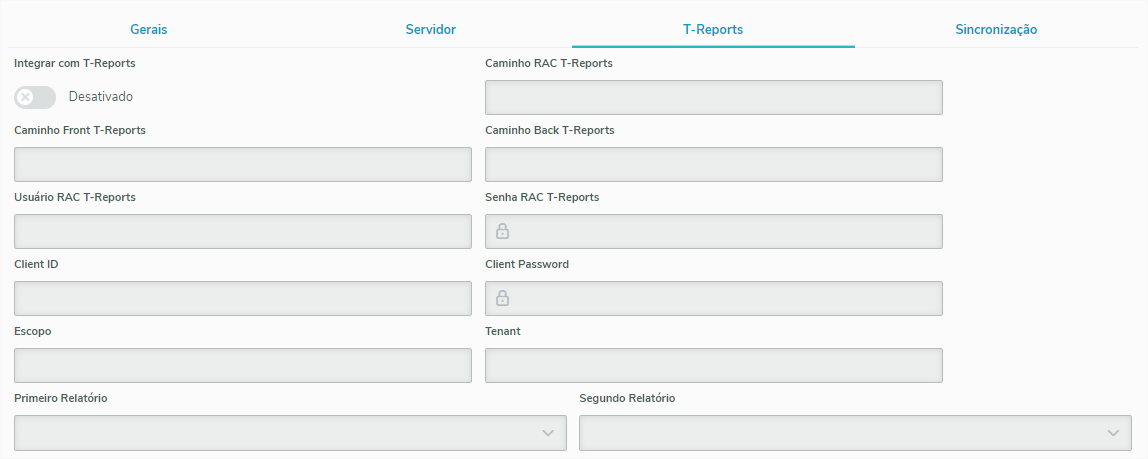Viewport: 1148px width, 459px height.
Task: Go to the Sincronização tab
Action: [996, 29]
